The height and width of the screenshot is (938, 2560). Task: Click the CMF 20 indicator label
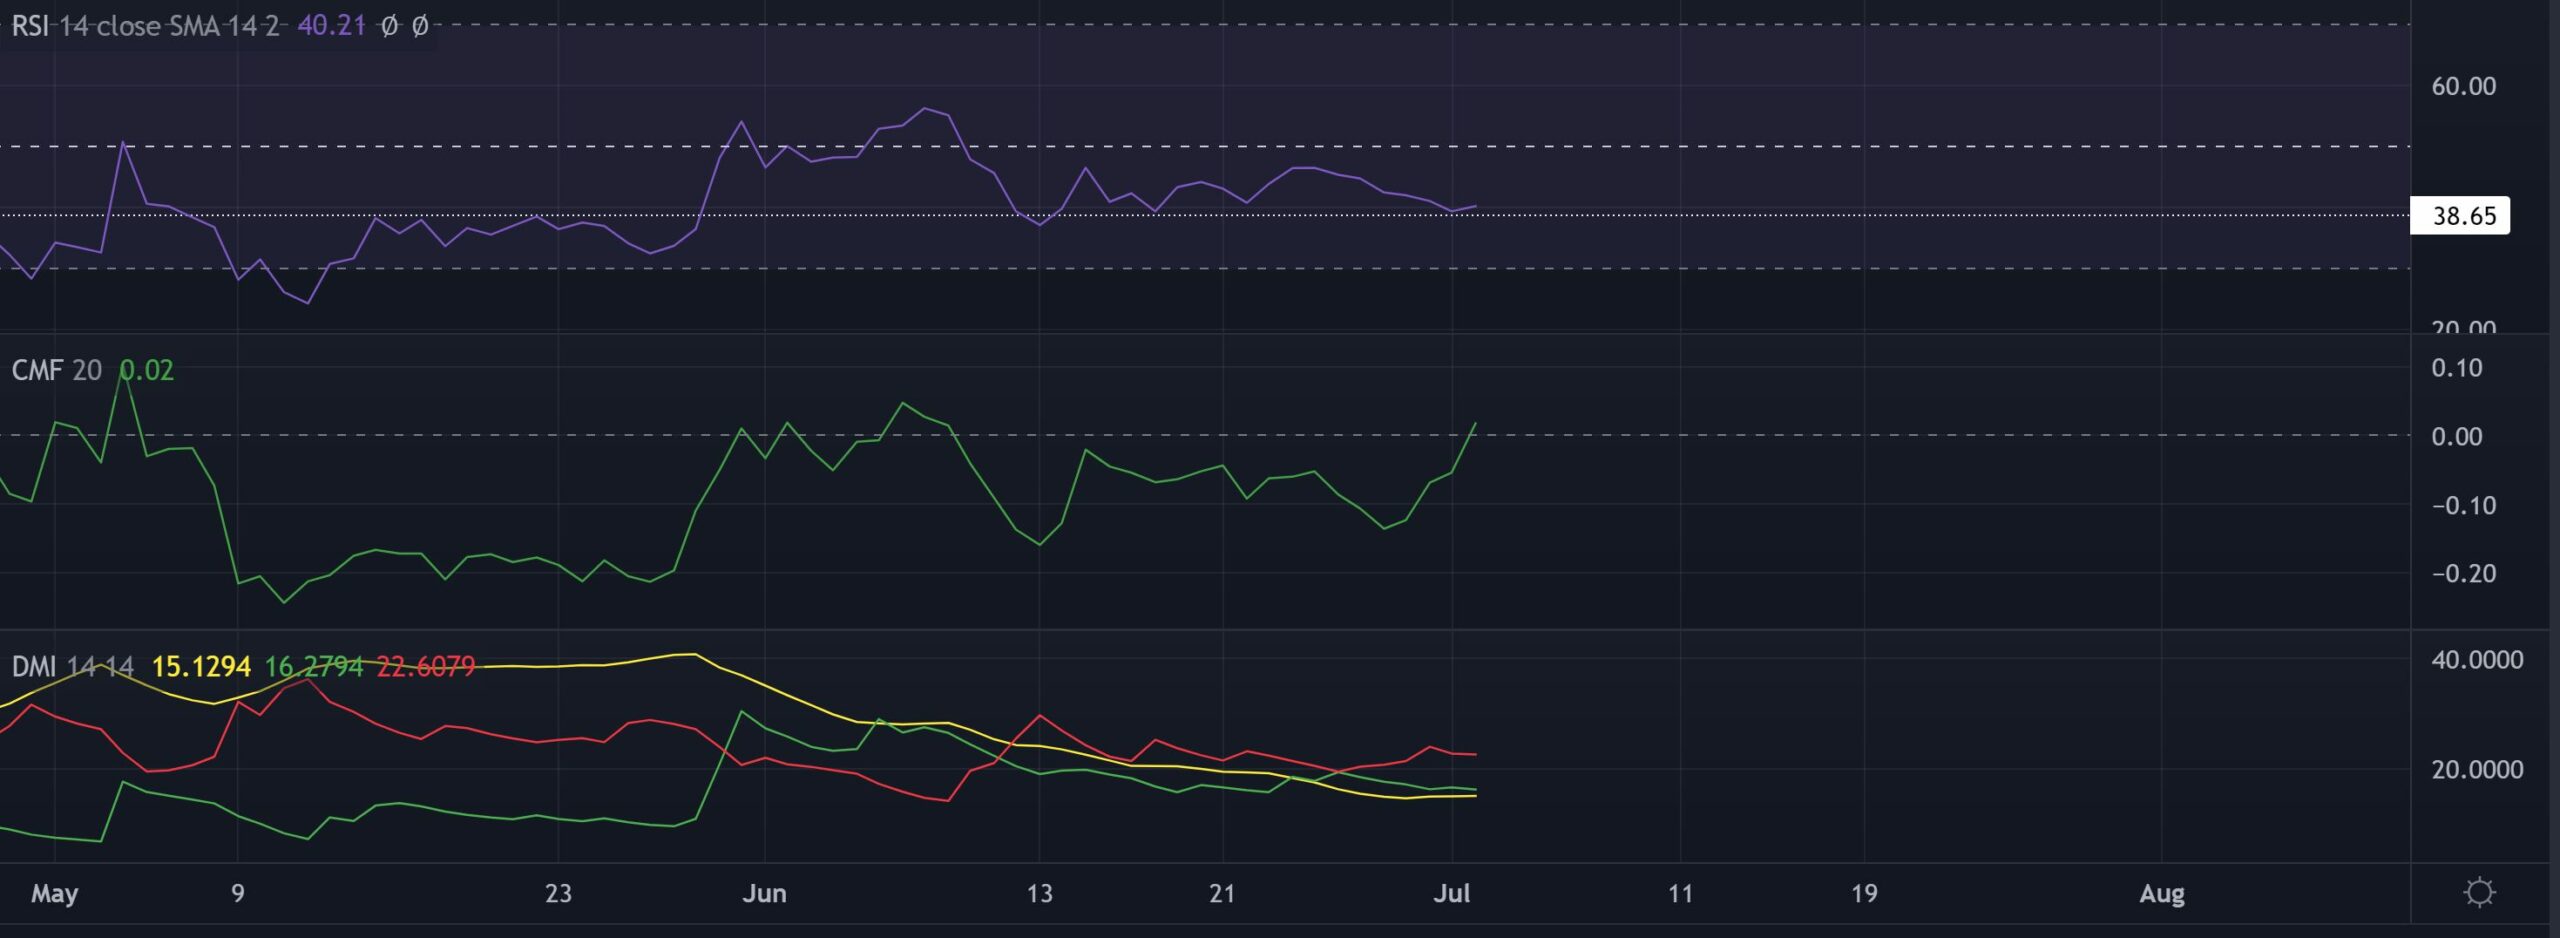[x=55, y=369]
